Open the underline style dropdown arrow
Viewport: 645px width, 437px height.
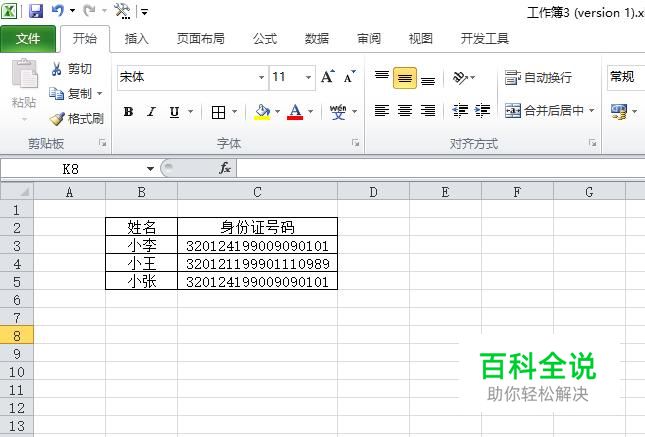(190, 112)
